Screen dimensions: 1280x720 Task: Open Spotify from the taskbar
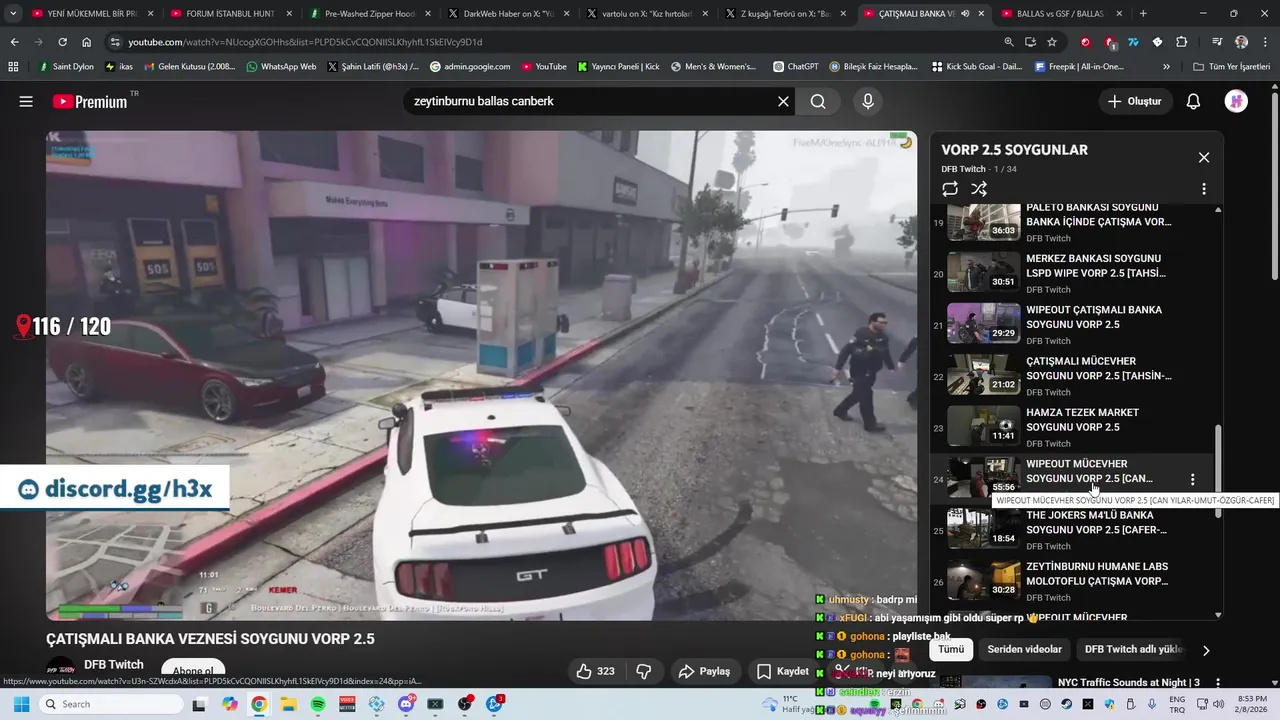(318, 704)
